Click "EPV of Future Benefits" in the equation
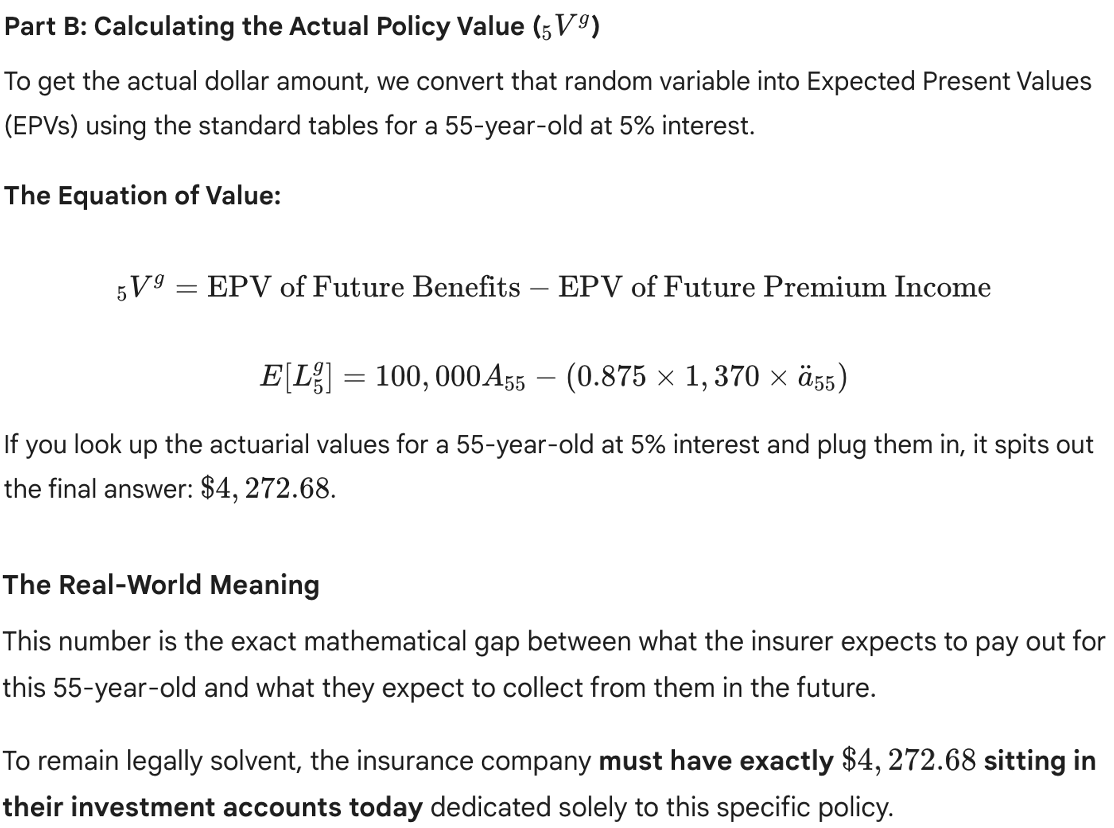Viewport: 1114px width, 828px height. tap(364, 288)
